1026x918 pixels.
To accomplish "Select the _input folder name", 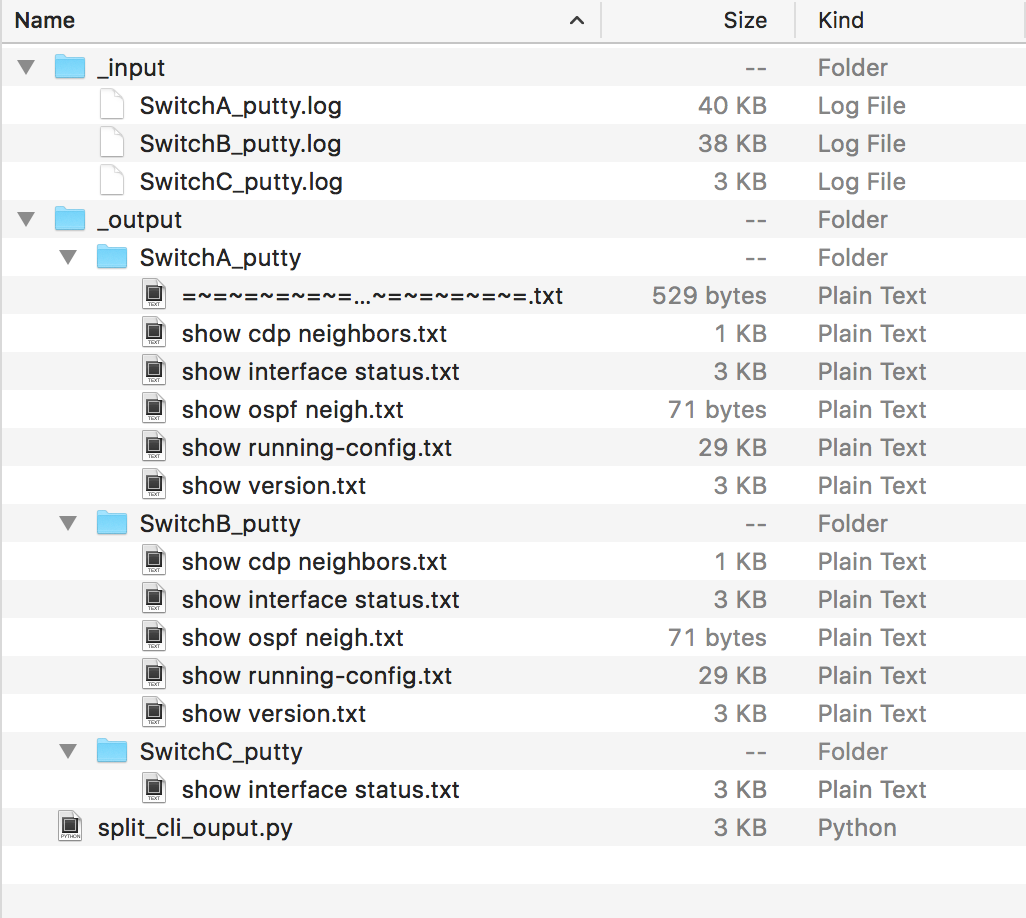I will pyautogui.click(x=131, y=67).
